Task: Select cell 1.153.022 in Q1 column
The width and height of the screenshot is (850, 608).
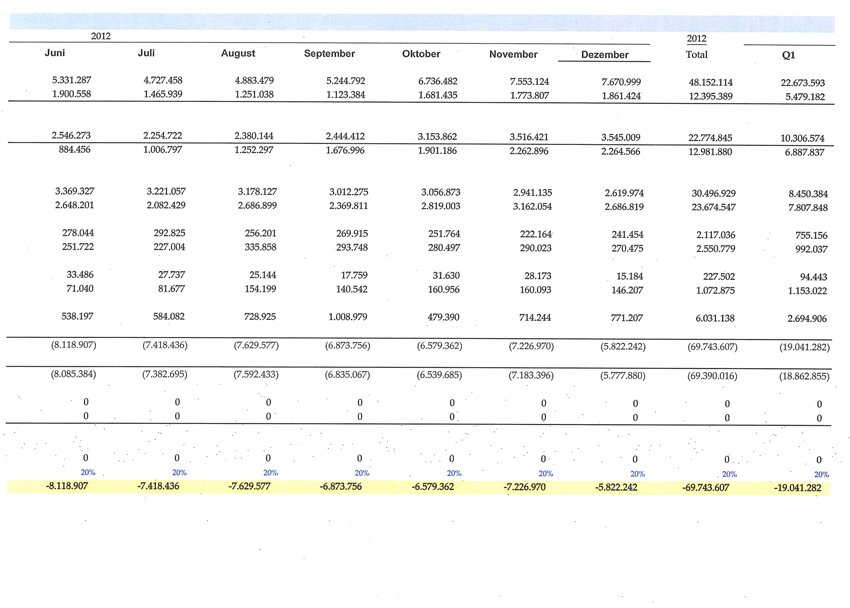Action: tap(808, 291)
